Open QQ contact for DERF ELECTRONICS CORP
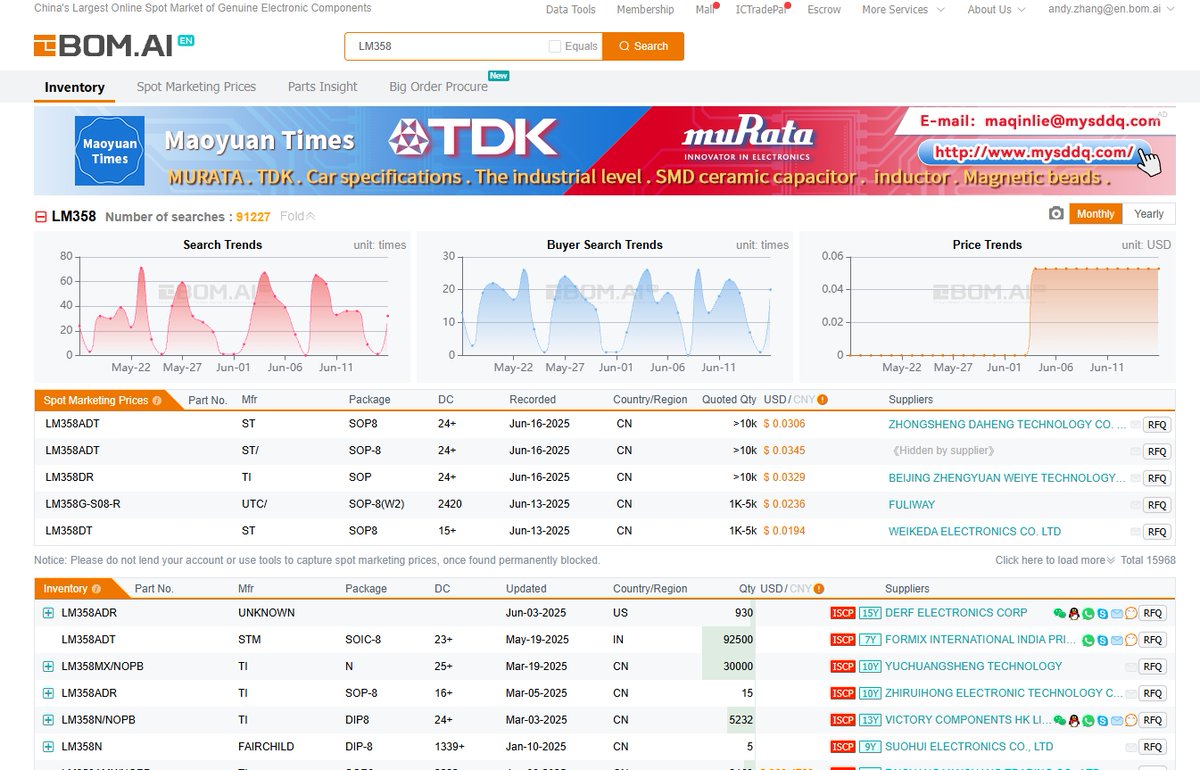The height and width of the screenshot is (770, 1200). (x=1074, y=613)
